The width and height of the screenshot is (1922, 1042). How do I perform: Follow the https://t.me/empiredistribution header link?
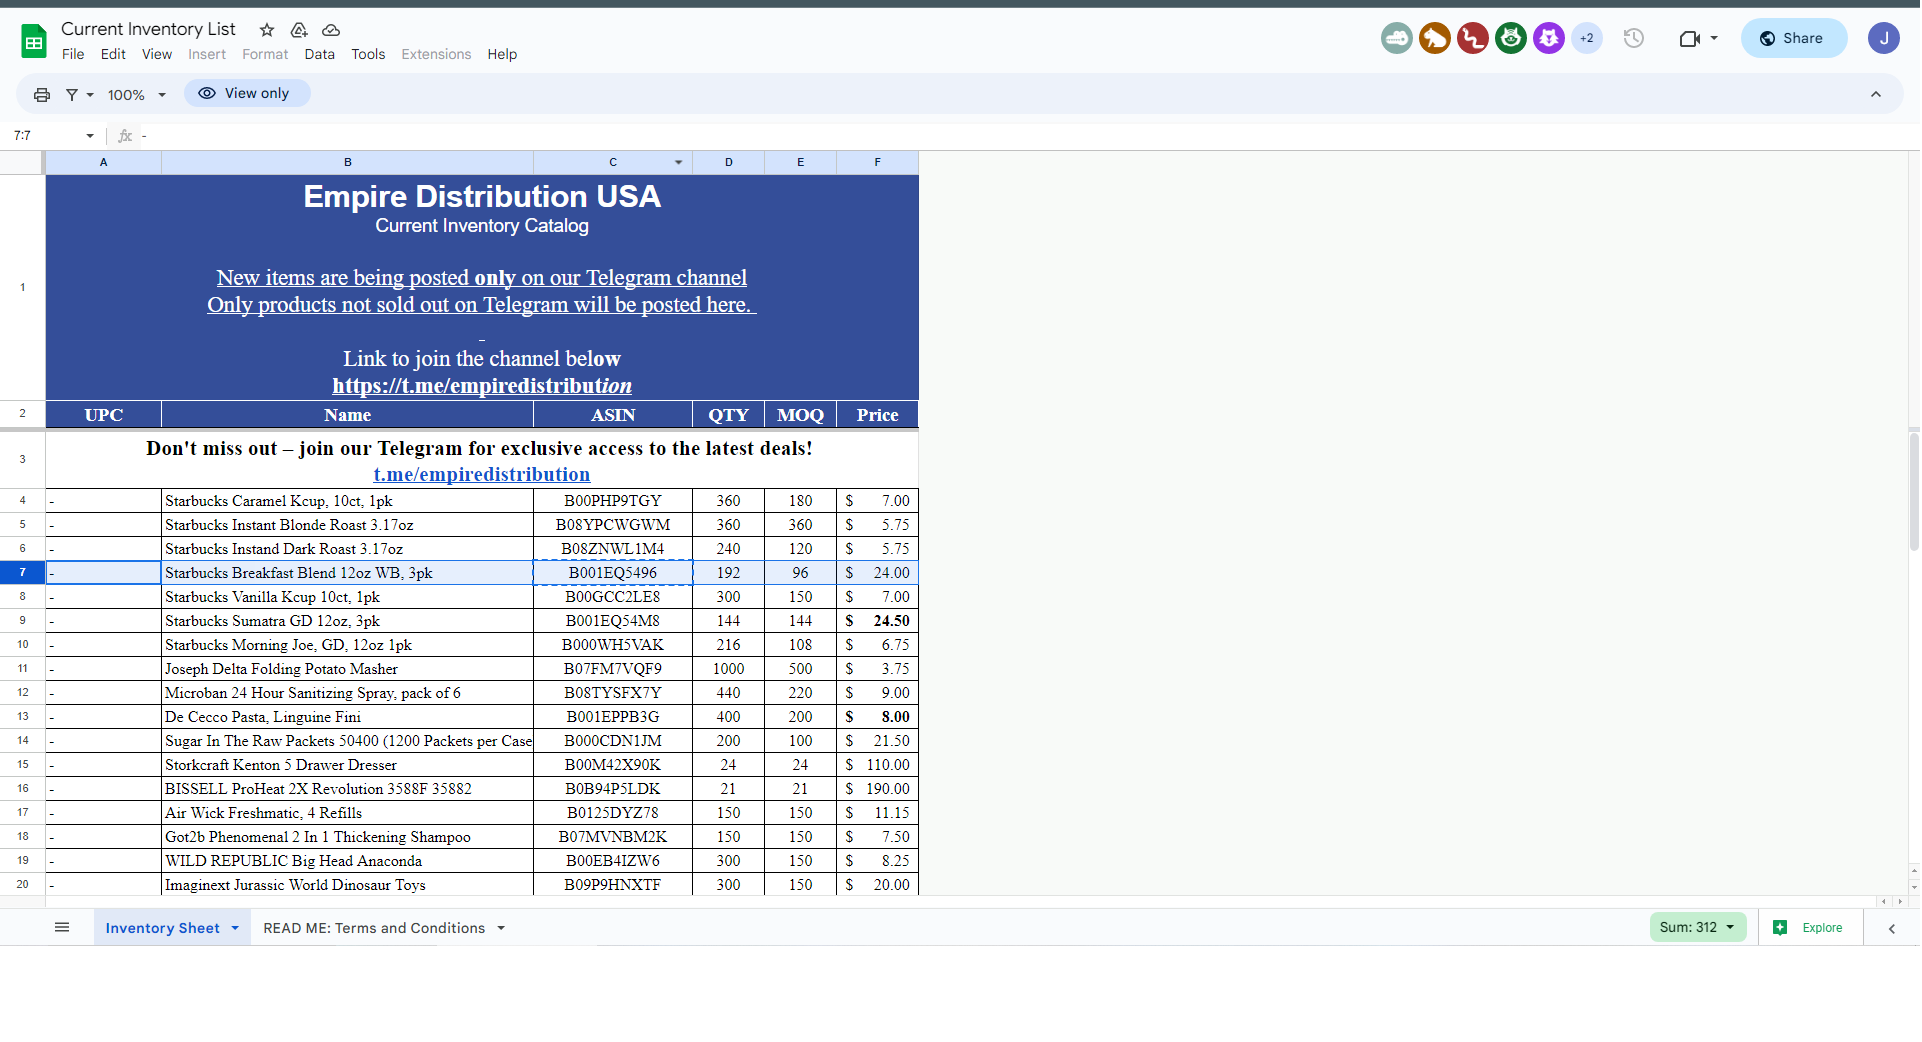point(482,386)
